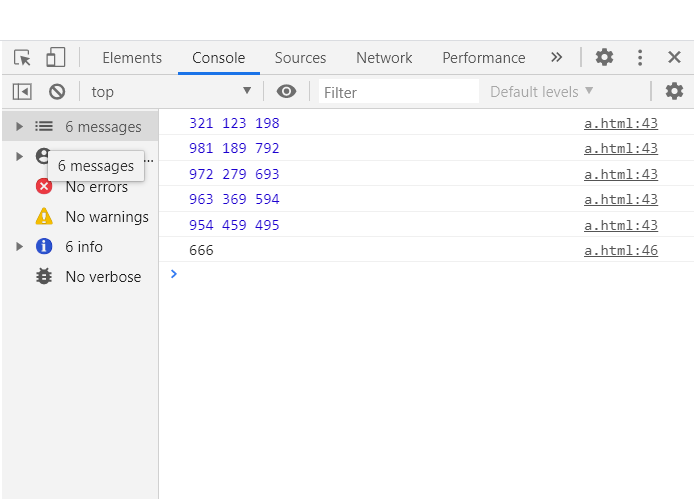Switch to the Network tab
Image resolution: width=694 pixels, height=499 pixels.
[384, 58]
